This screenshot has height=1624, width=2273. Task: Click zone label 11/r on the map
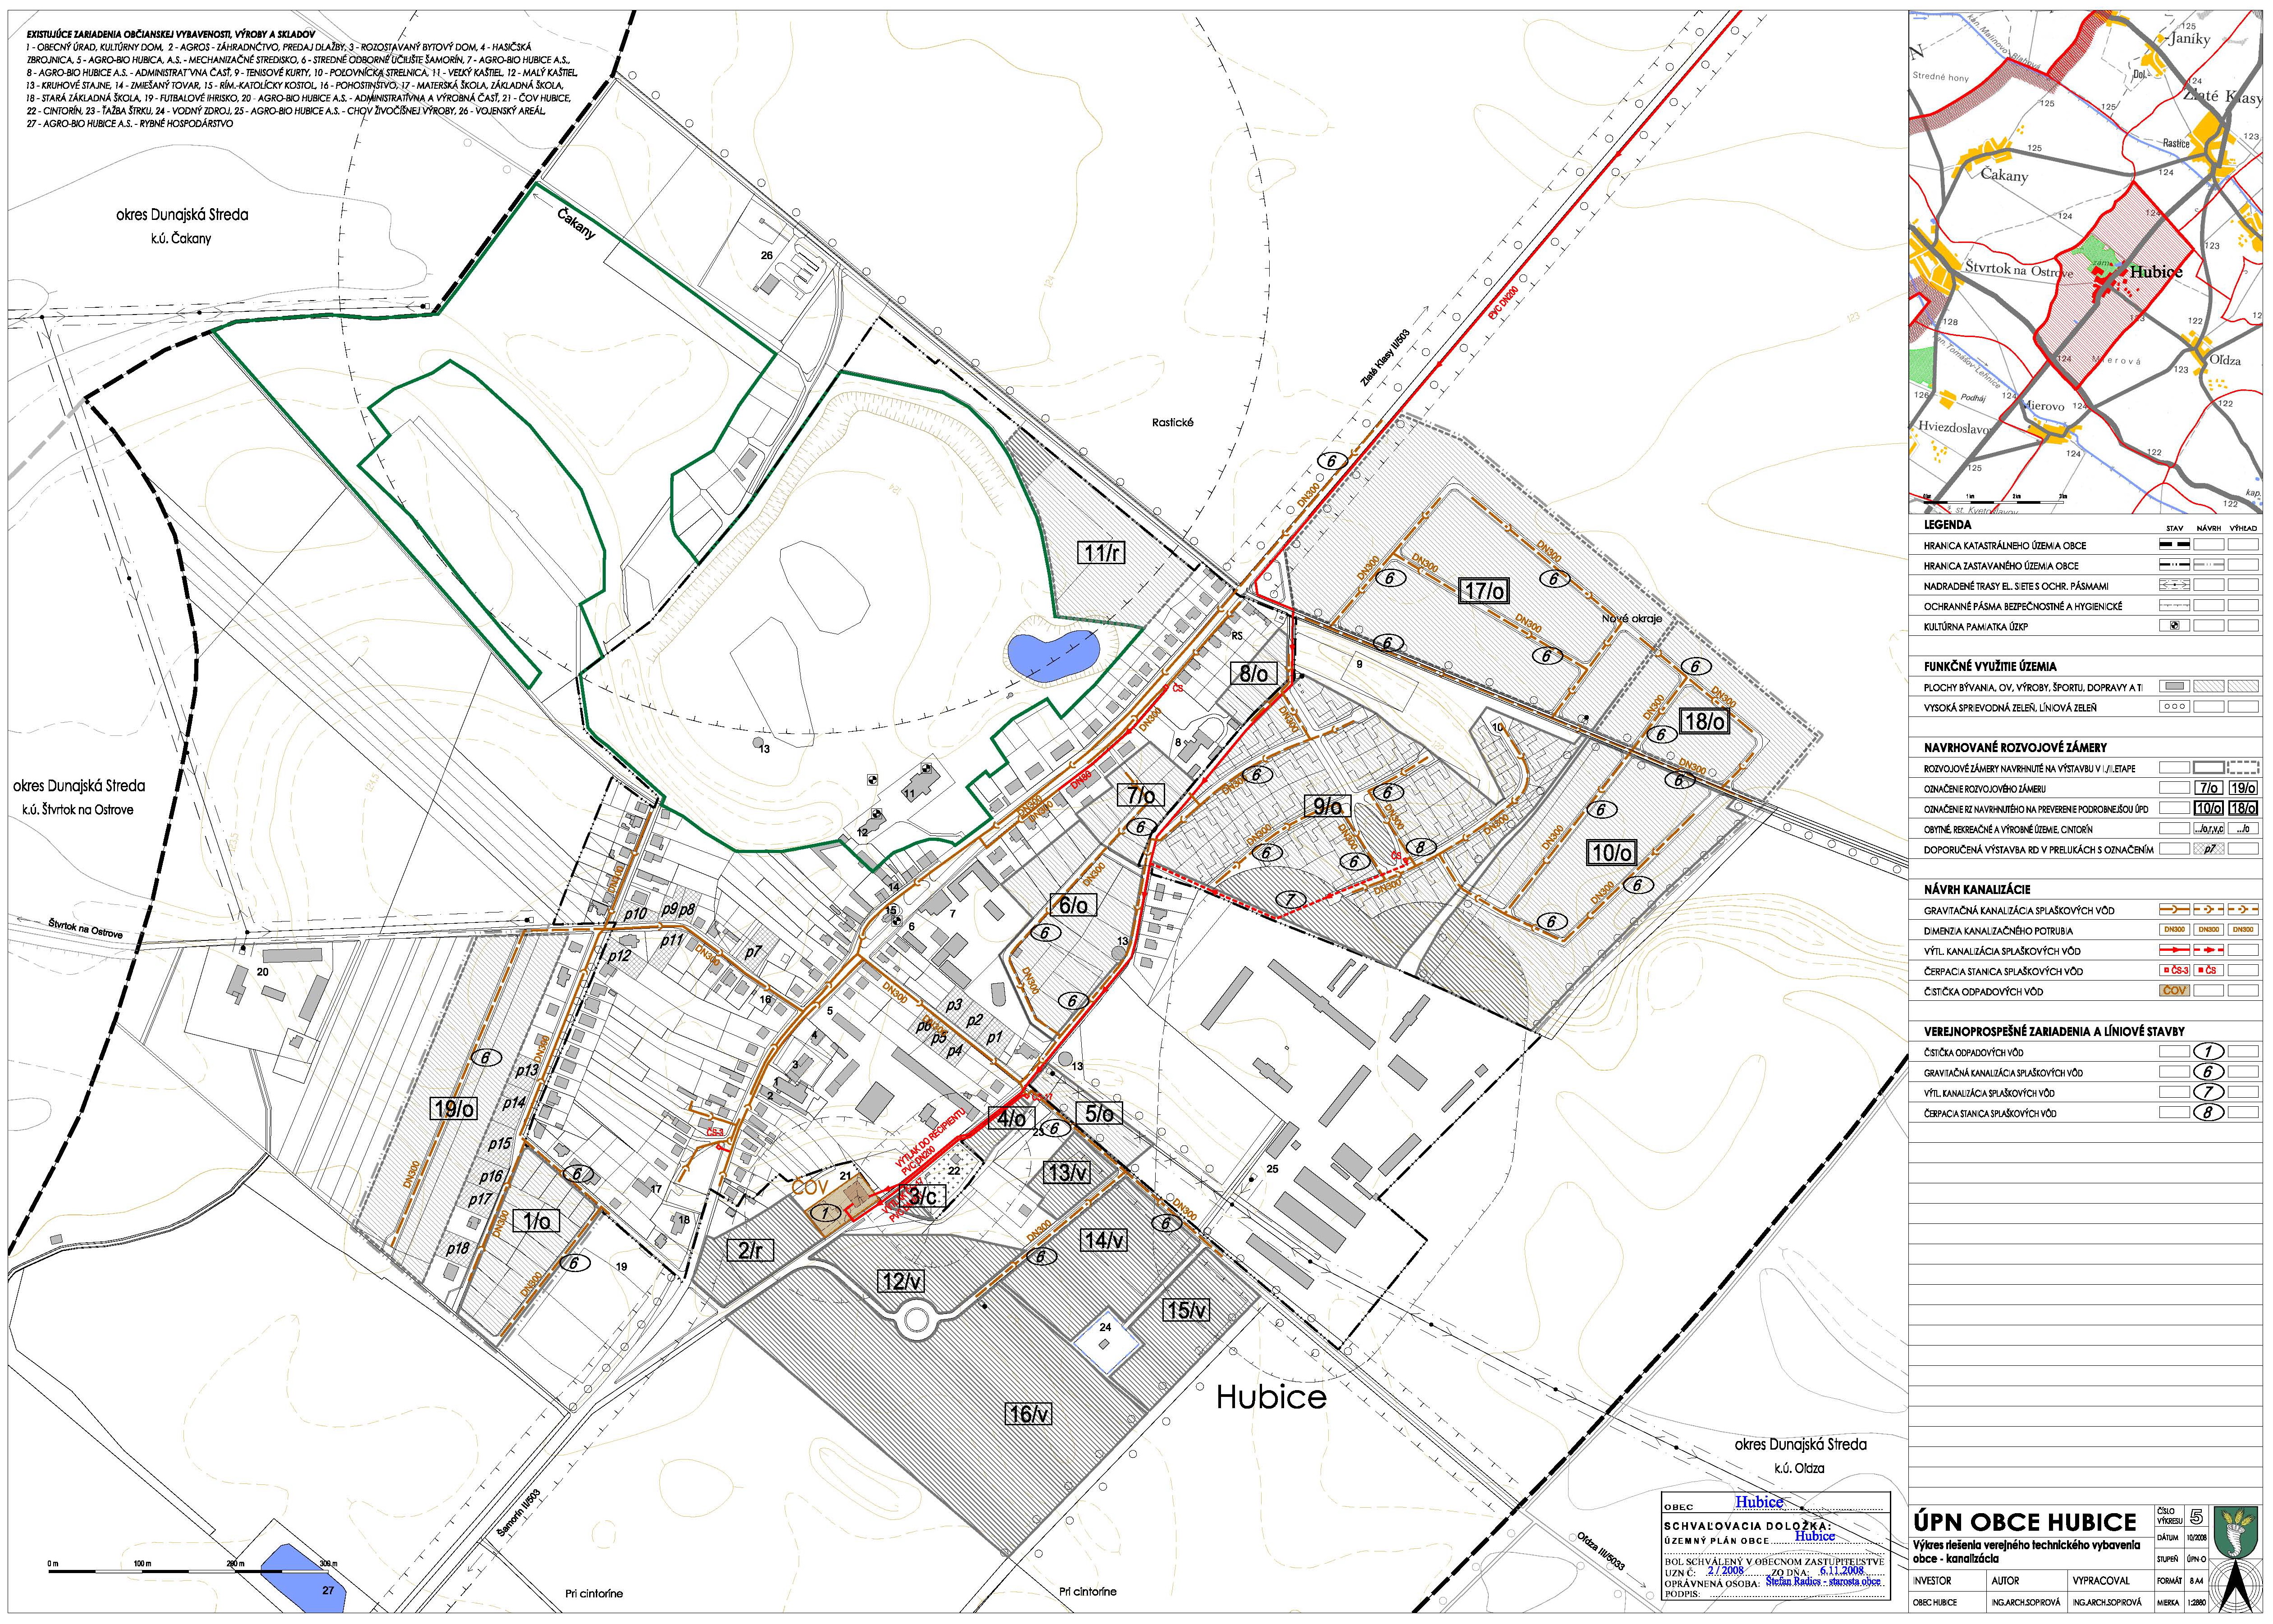(1101, 553)
